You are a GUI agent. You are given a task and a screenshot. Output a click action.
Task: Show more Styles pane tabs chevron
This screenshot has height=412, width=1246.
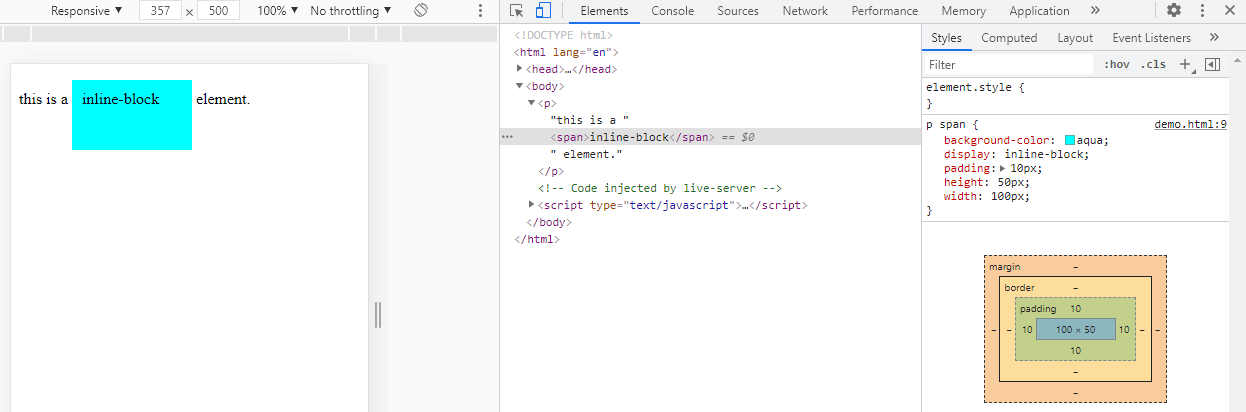[1214, 38]
